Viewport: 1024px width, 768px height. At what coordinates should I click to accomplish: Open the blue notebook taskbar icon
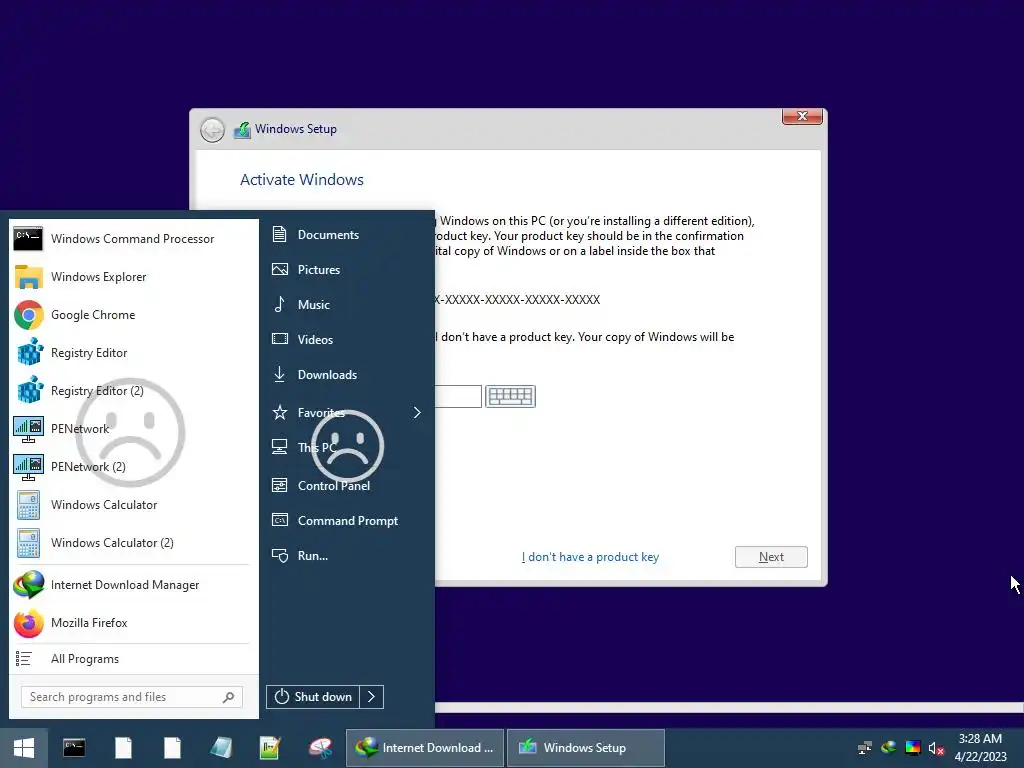(221, 748)
